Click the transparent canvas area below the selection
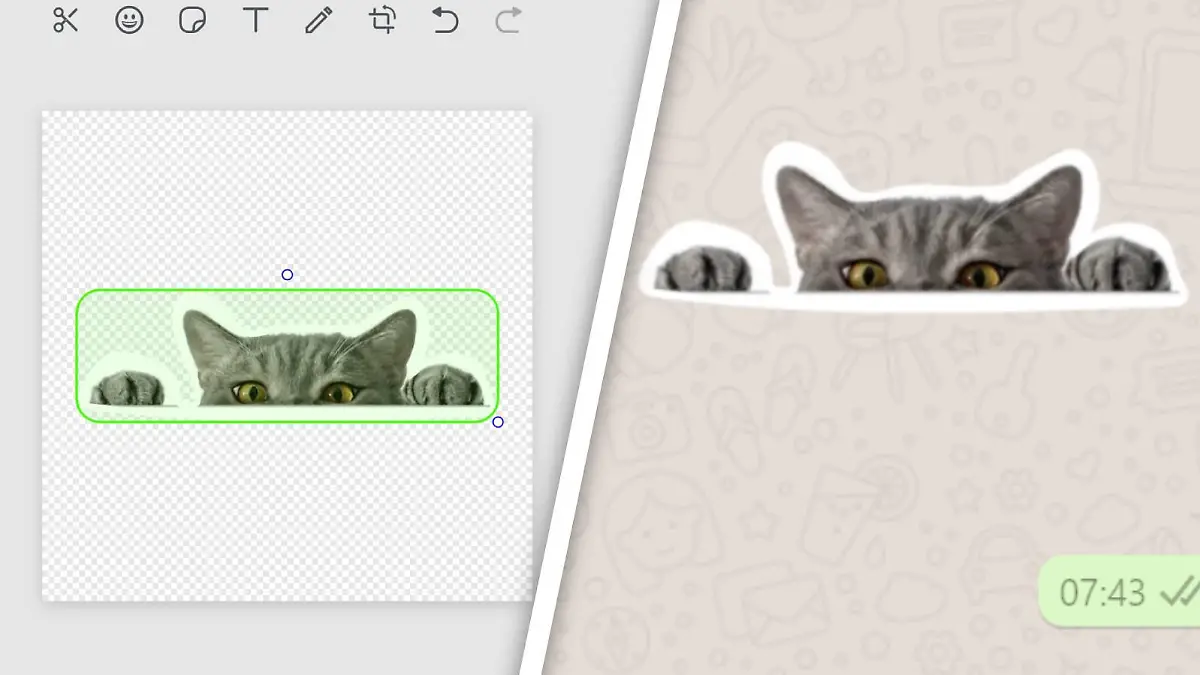 point(287,510)
